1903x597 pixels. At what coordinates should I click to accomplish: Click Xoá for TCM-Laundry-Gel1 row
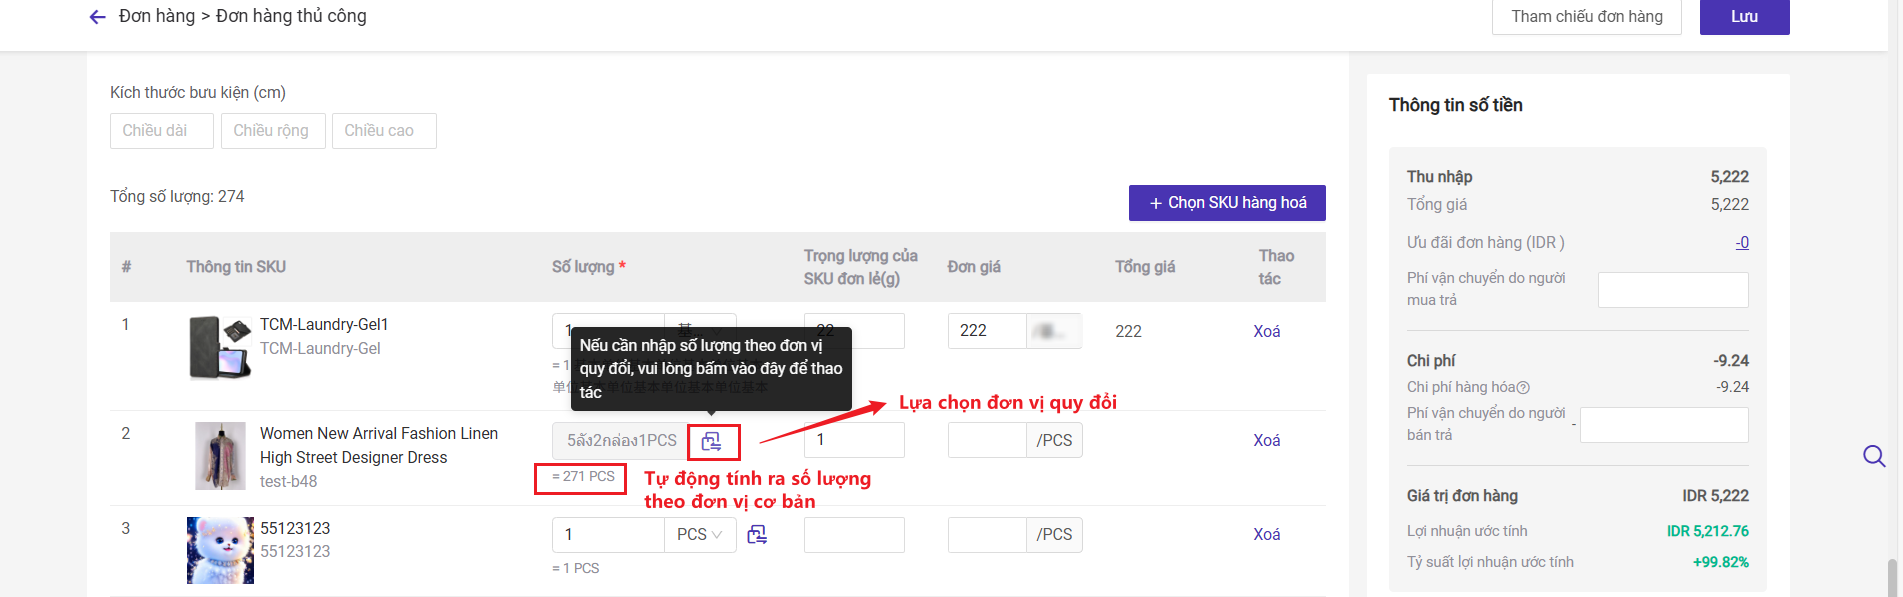pos(1266,331)
